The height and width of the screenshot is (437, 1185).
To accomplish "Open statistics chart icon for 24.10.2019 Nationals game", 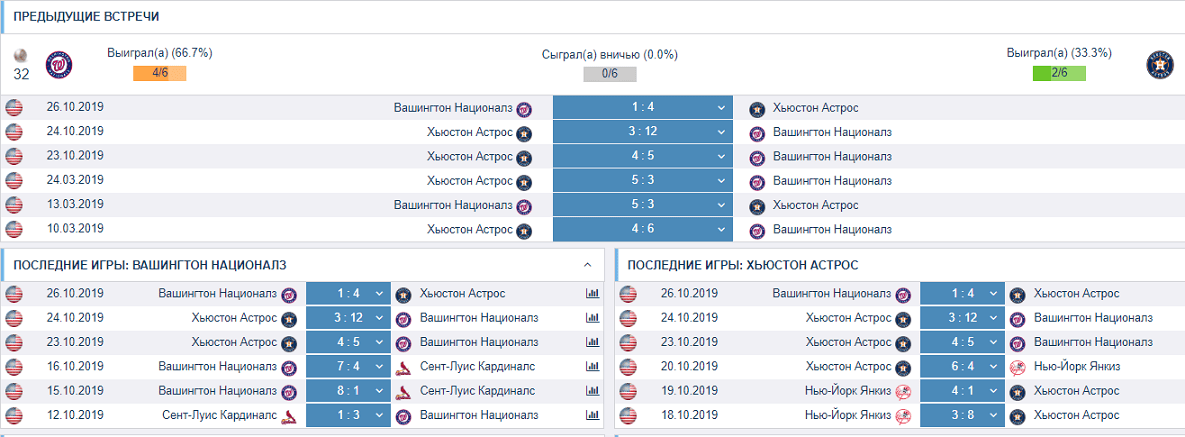I will tap(592, 319).
